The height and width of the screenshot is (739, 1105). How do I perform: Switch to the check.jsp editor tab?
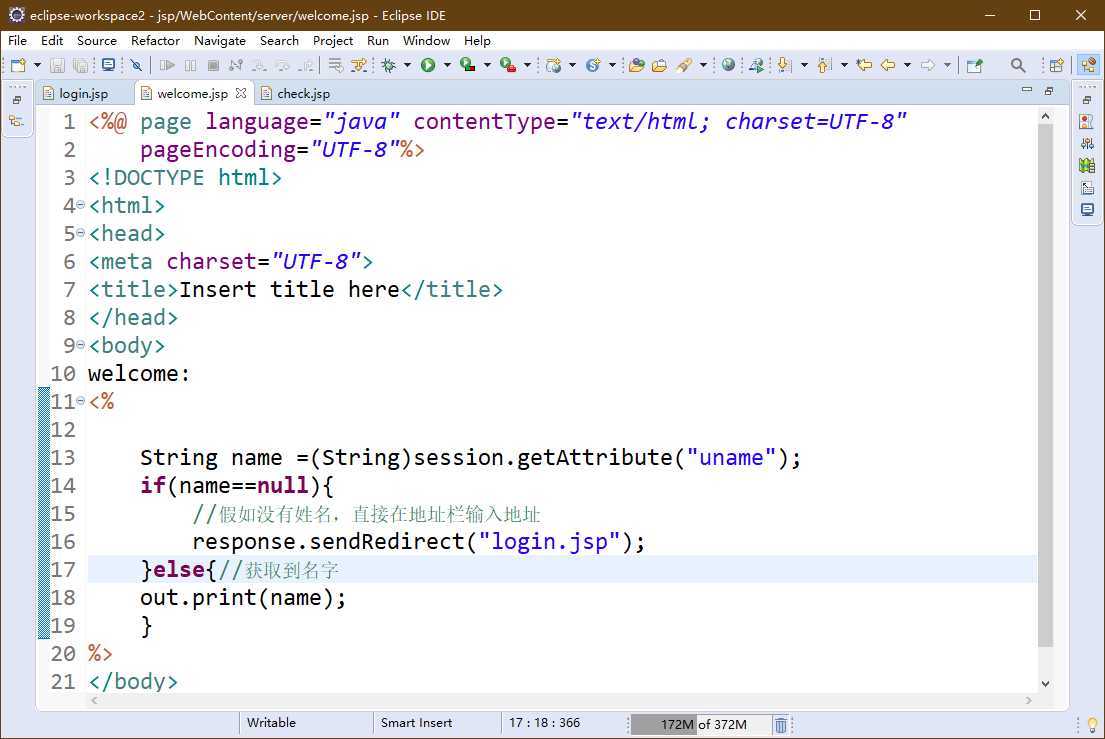pyautogui.click(x=295, y=93)
